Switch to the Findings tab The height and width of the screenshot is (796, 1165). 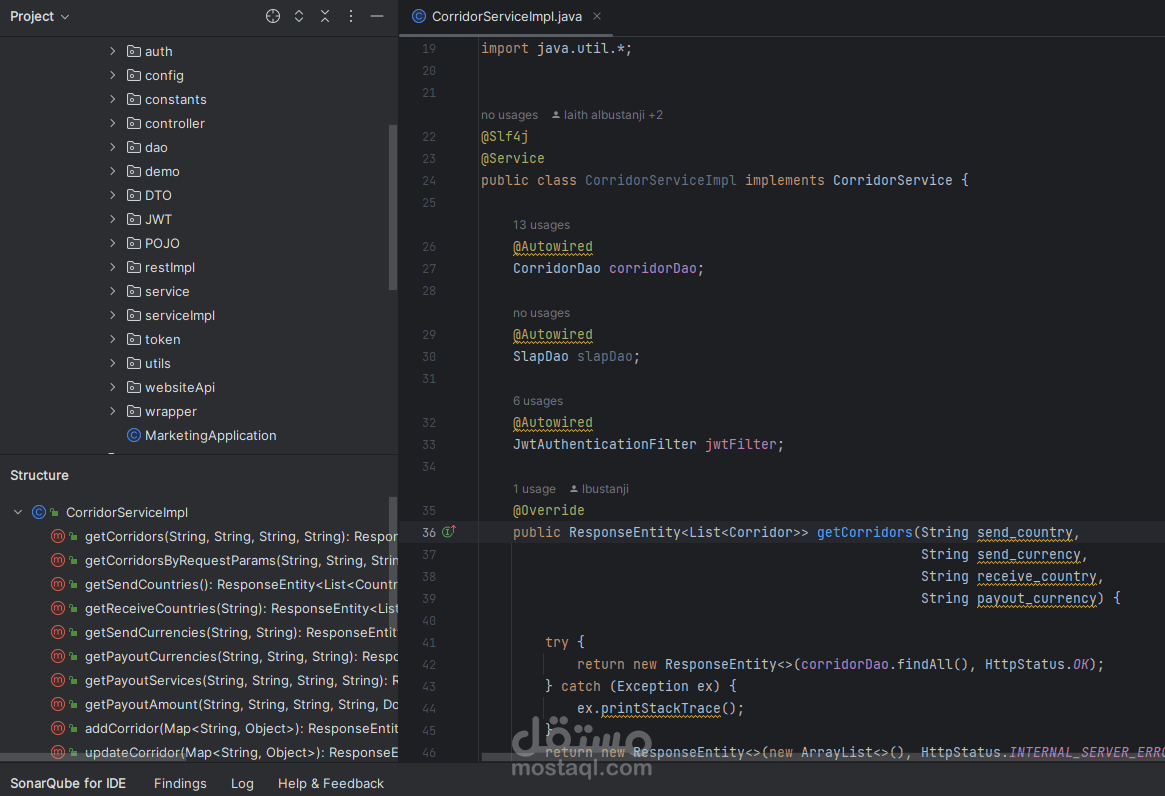[x=180, y=783]
